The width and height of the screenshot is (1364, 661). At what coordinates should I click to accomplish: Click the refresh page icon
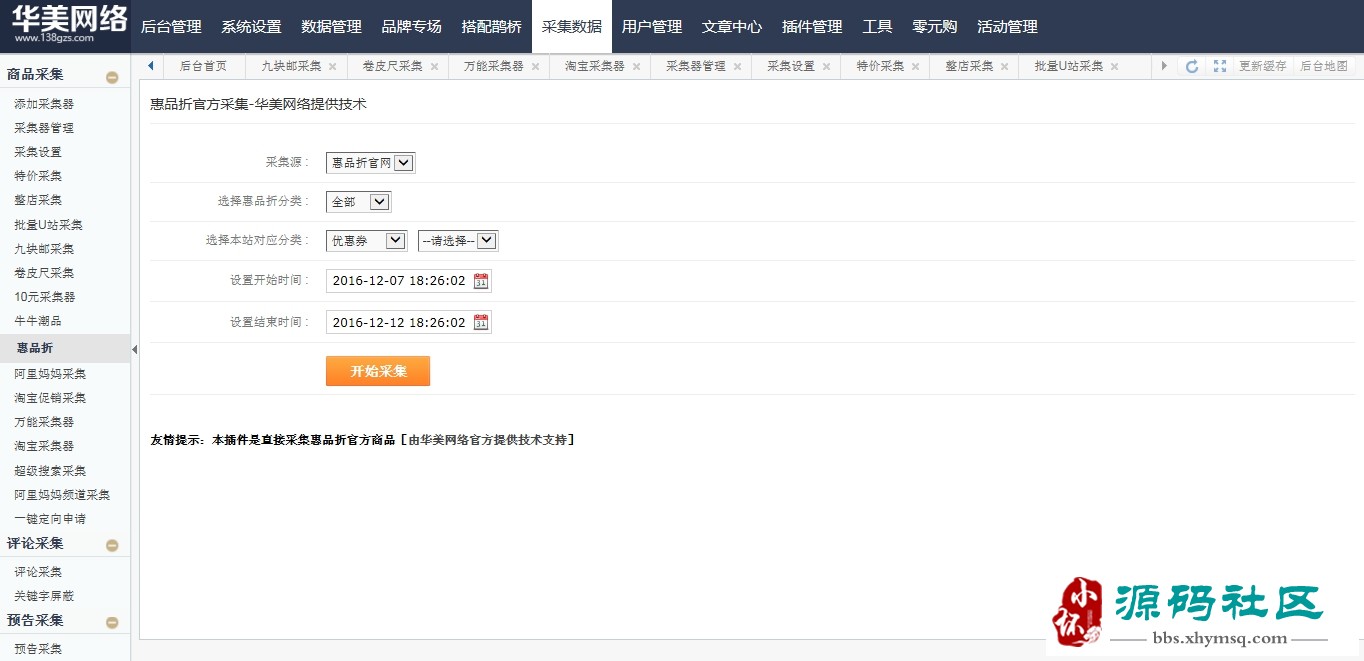coord(1192,66)
